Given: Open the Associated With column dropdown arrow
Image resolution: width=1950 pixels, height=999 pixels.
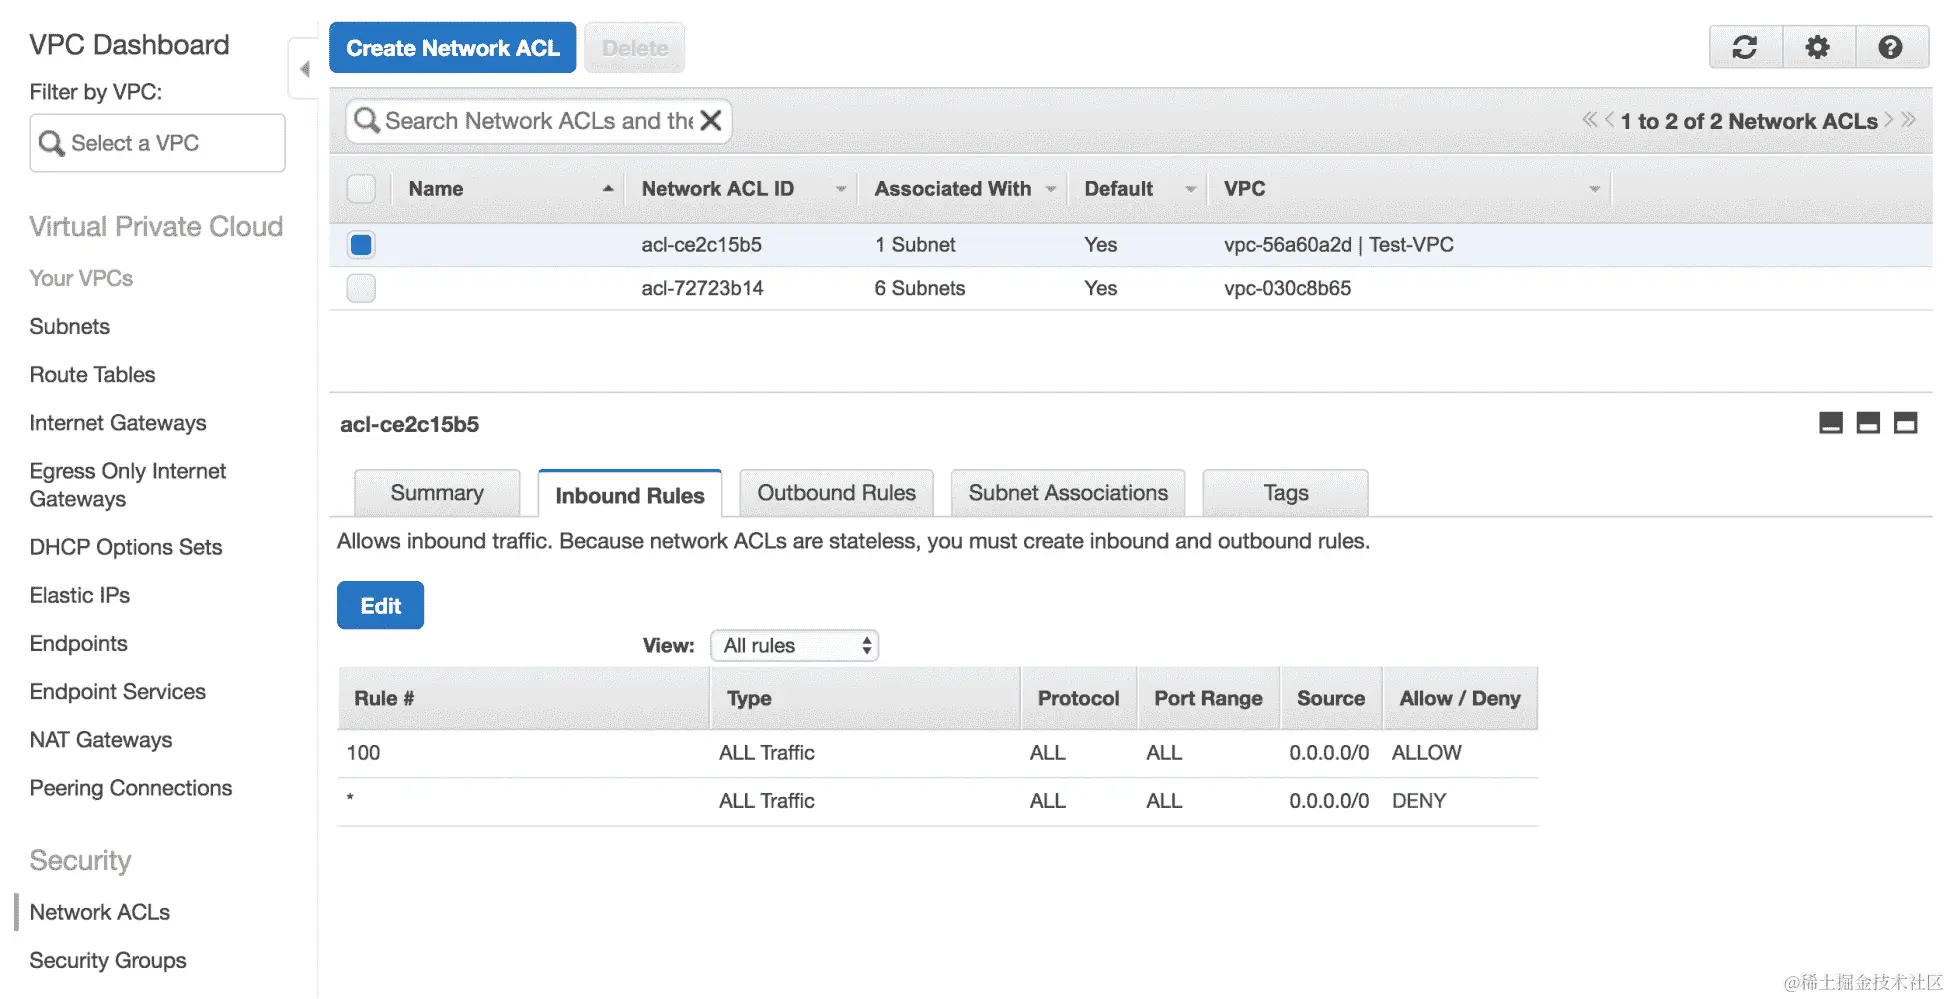Looking at the screenshot, I should 1051,189.
